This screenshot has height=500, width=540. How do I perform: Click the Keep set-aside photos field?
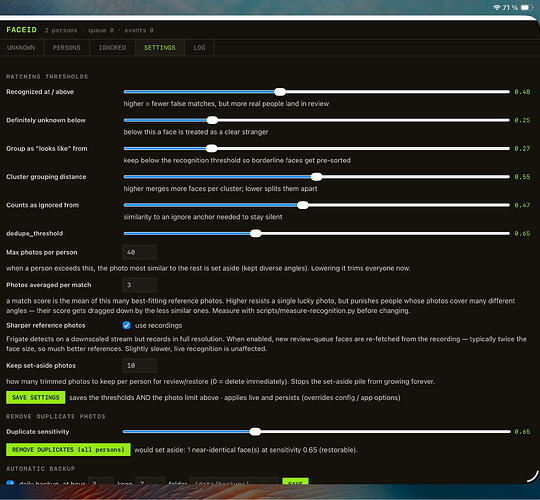(139, 365)
